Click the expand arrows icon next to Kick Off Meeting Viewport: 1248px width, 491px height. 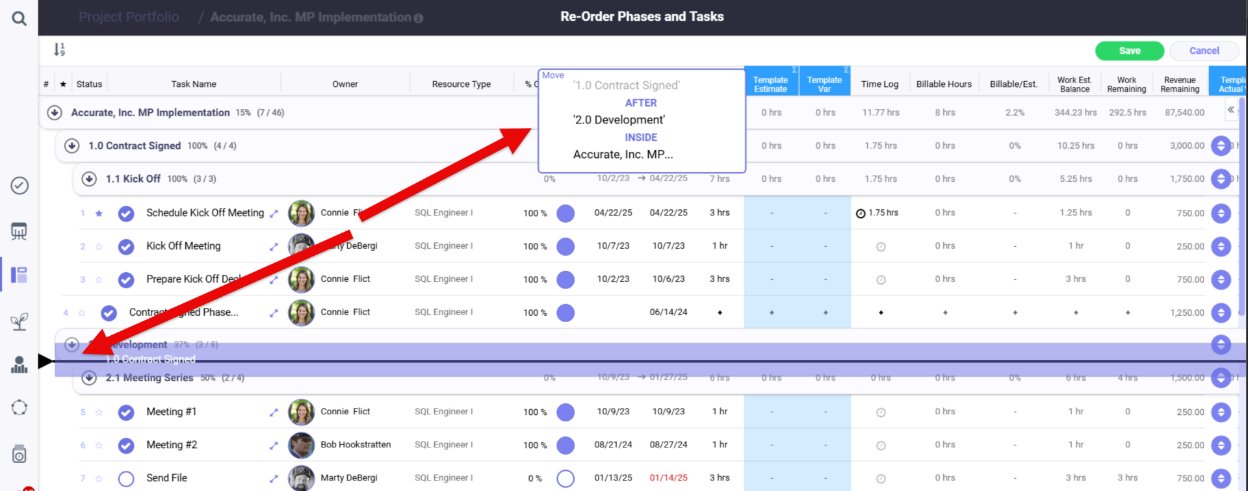tap(274, 246)
